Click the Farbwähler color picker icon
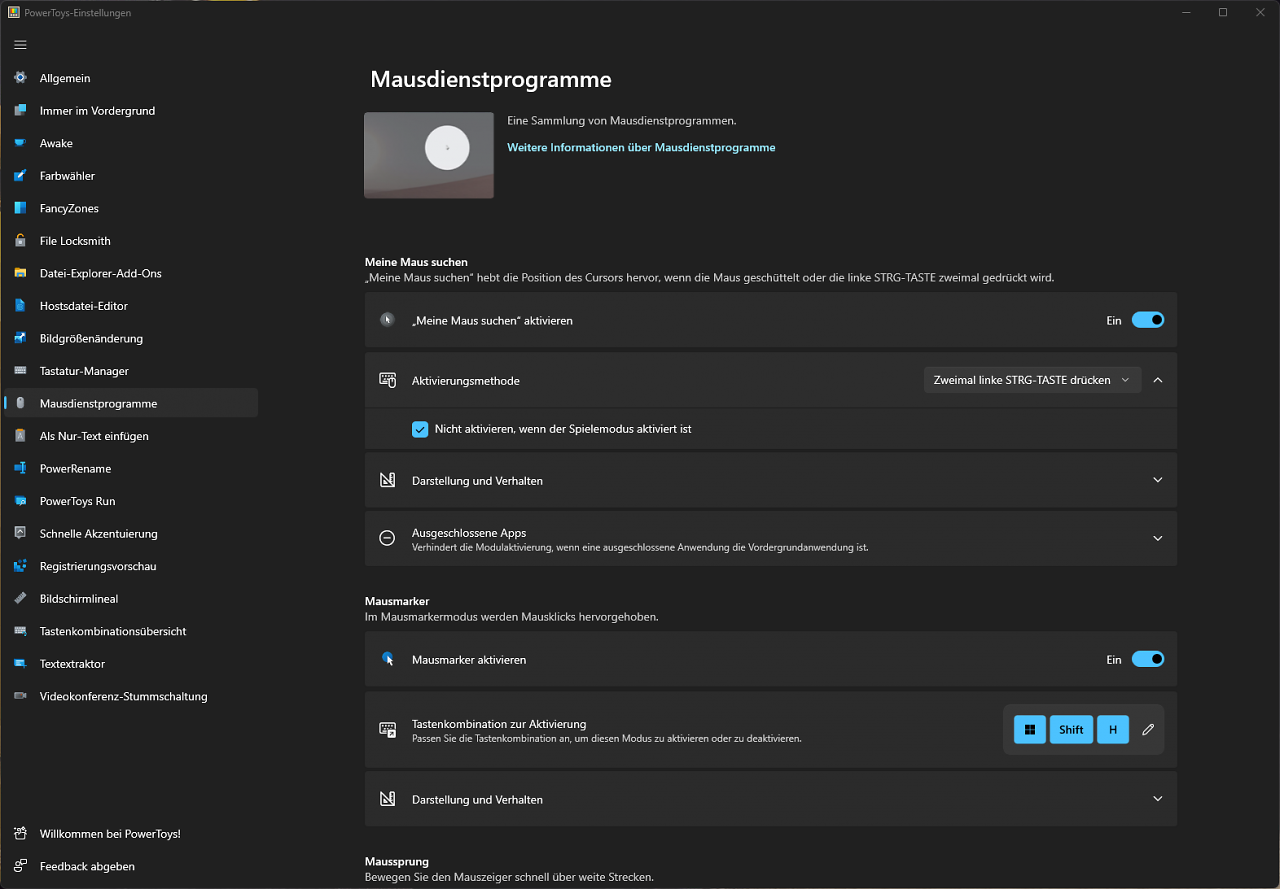 point(20,176)
